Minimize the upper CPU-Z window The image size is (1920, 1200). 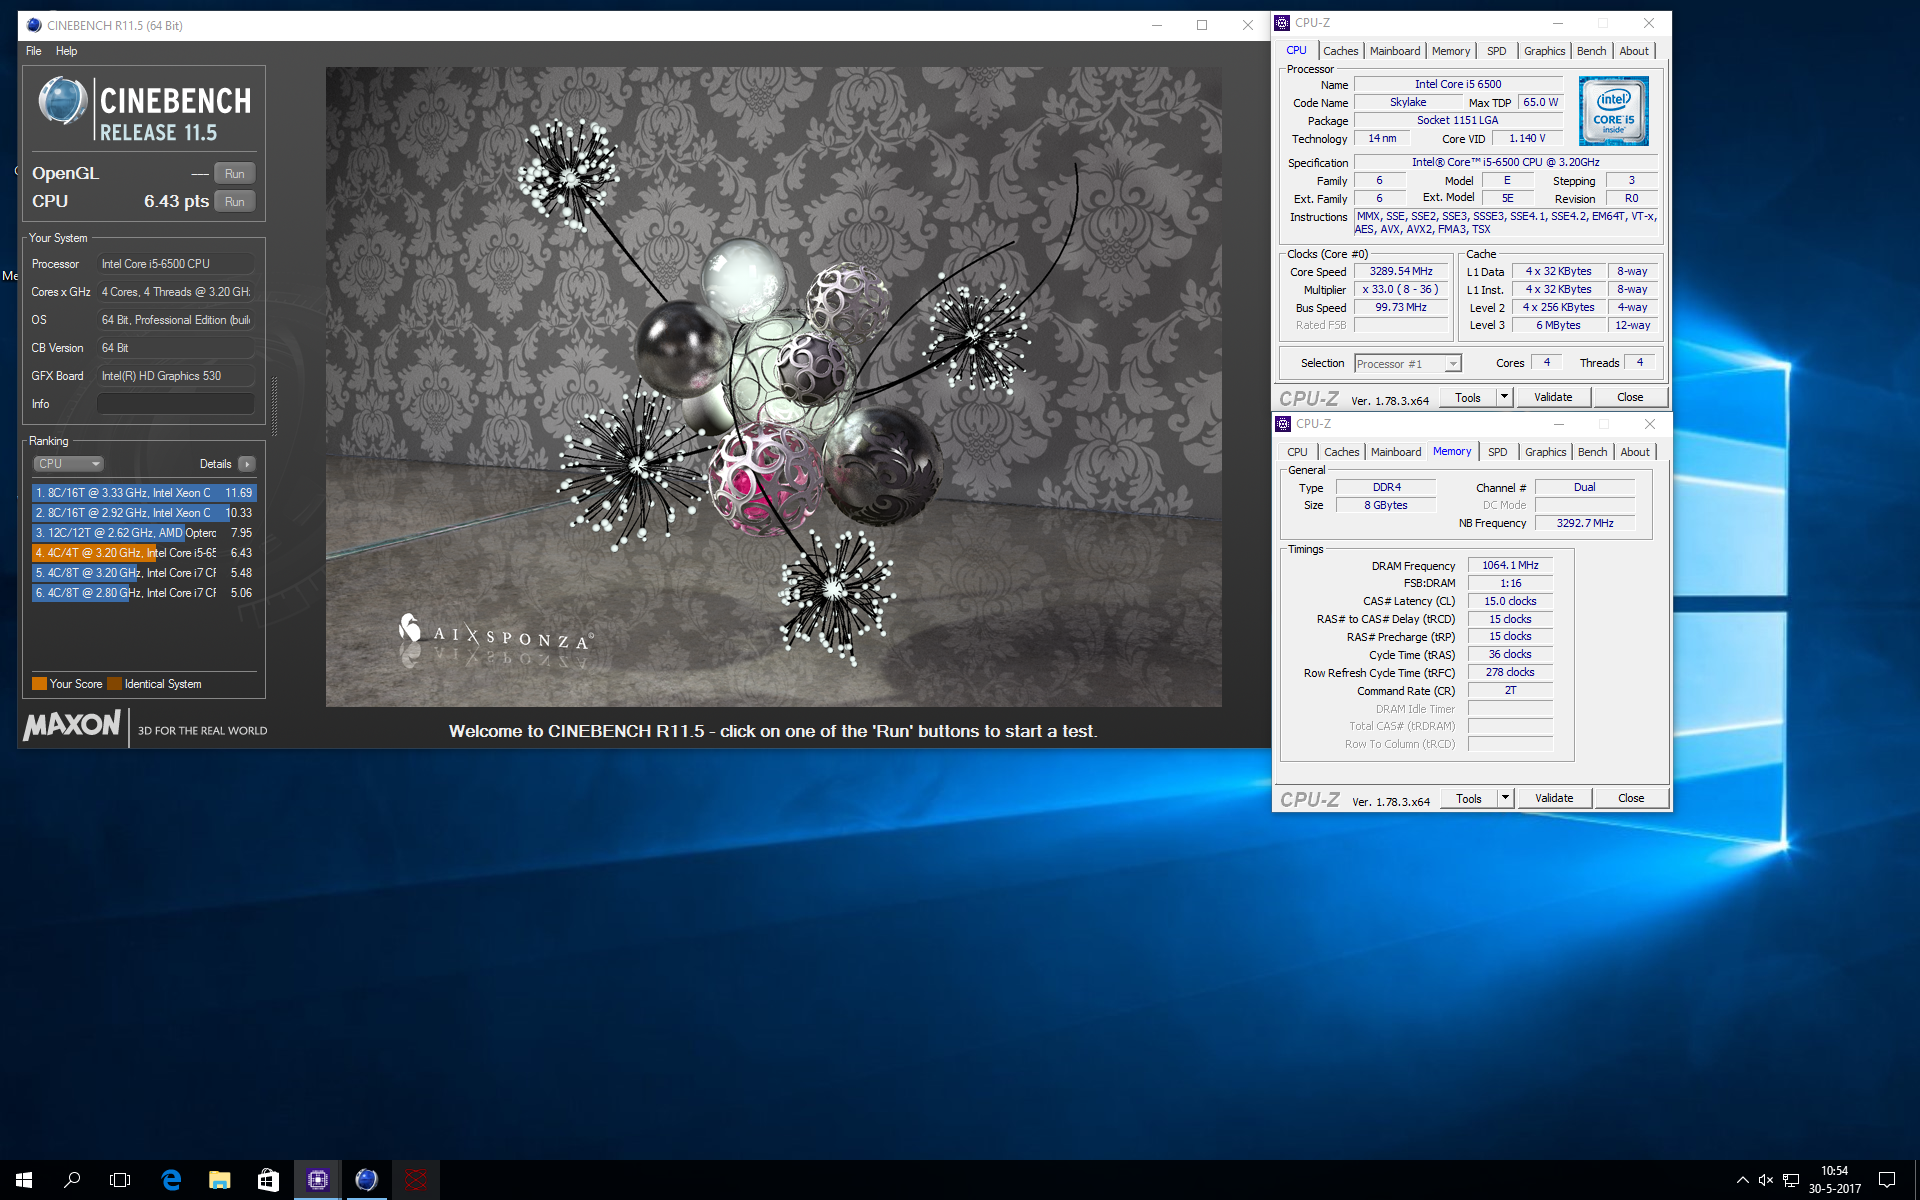coord(1557,23)
